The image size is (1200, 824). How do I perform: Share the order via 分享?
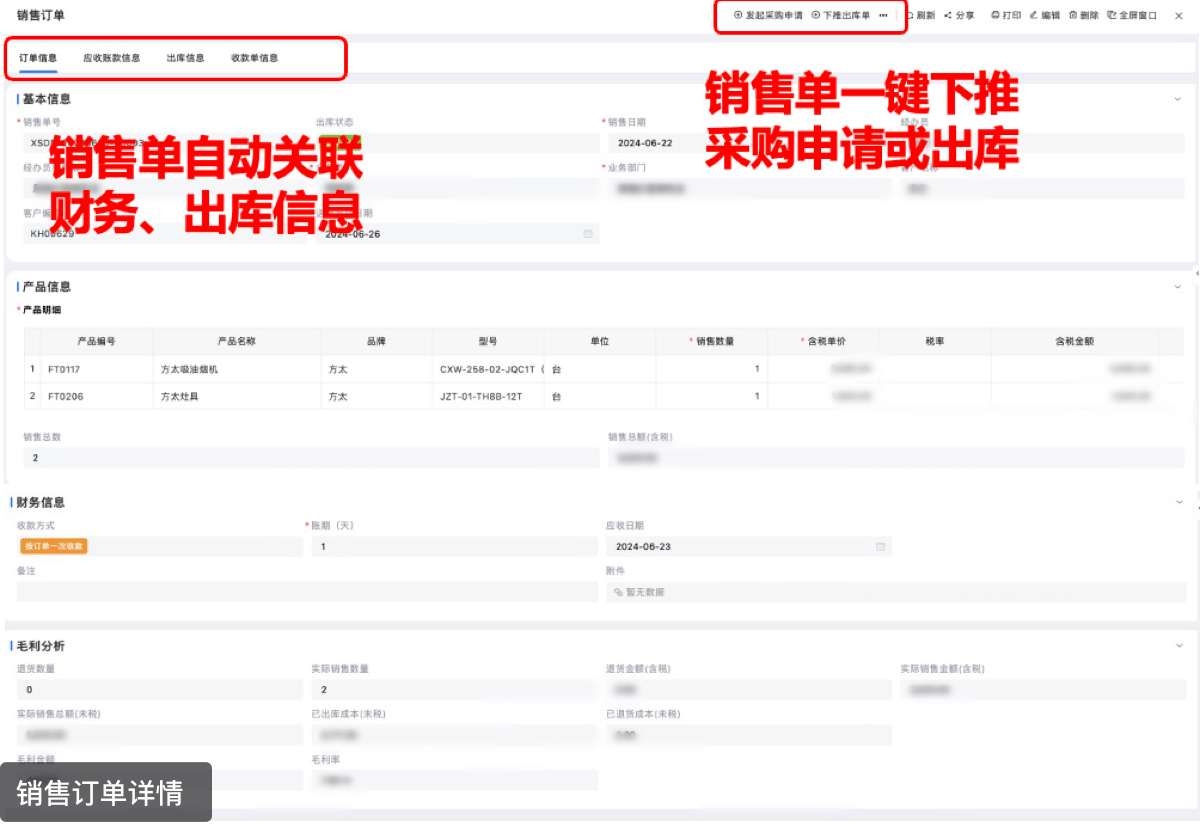959,16
